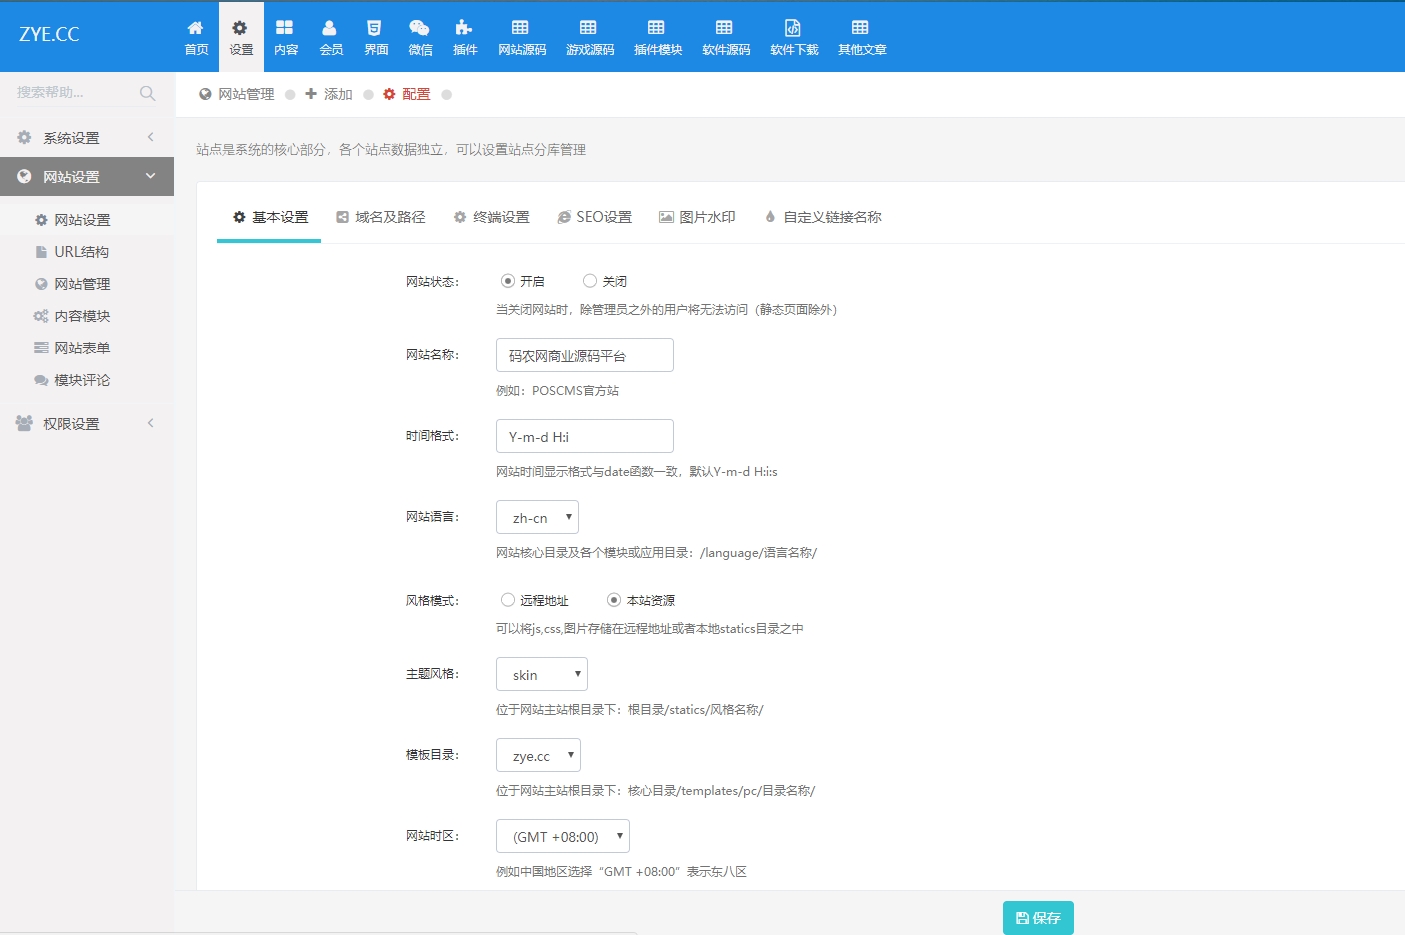Switch to the SEO设置 tab

tap(594, 217)
